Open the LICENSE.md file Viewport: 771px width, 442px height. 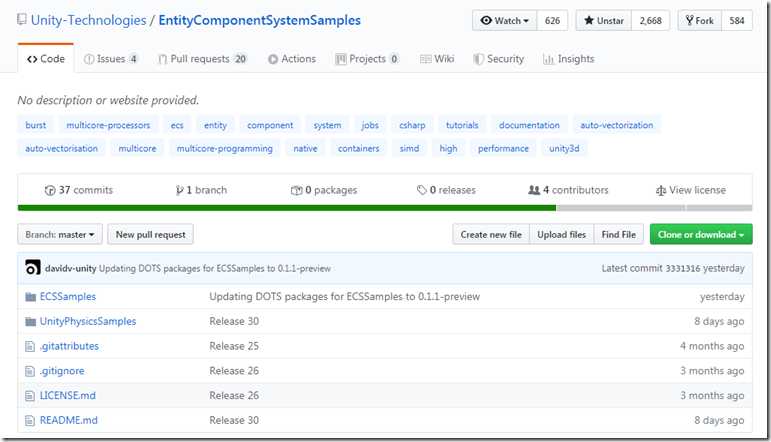click(68, 395)
